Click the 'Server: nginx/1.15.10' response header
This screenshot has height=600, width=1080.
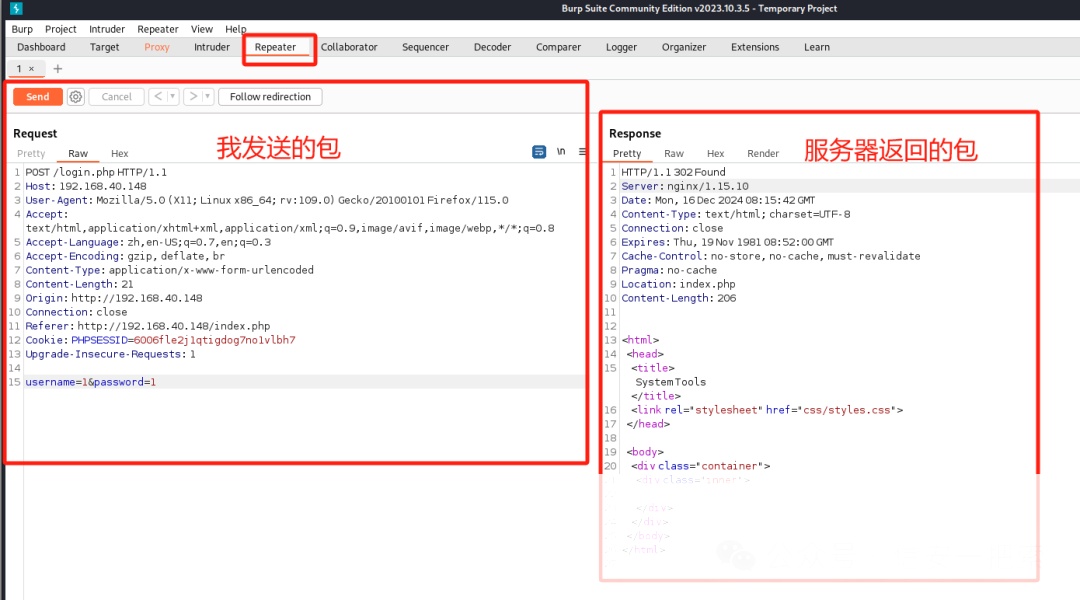685,186
